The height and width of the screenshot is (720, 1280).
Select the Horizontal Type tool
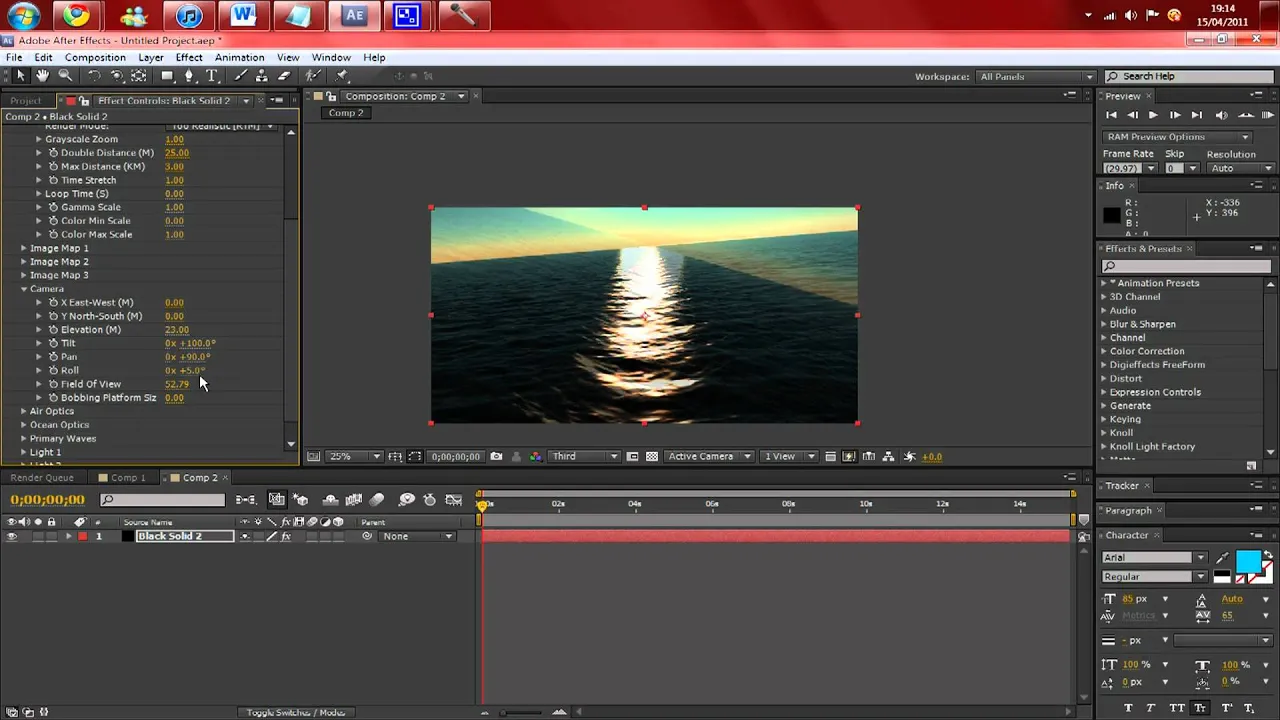(212, 76)
